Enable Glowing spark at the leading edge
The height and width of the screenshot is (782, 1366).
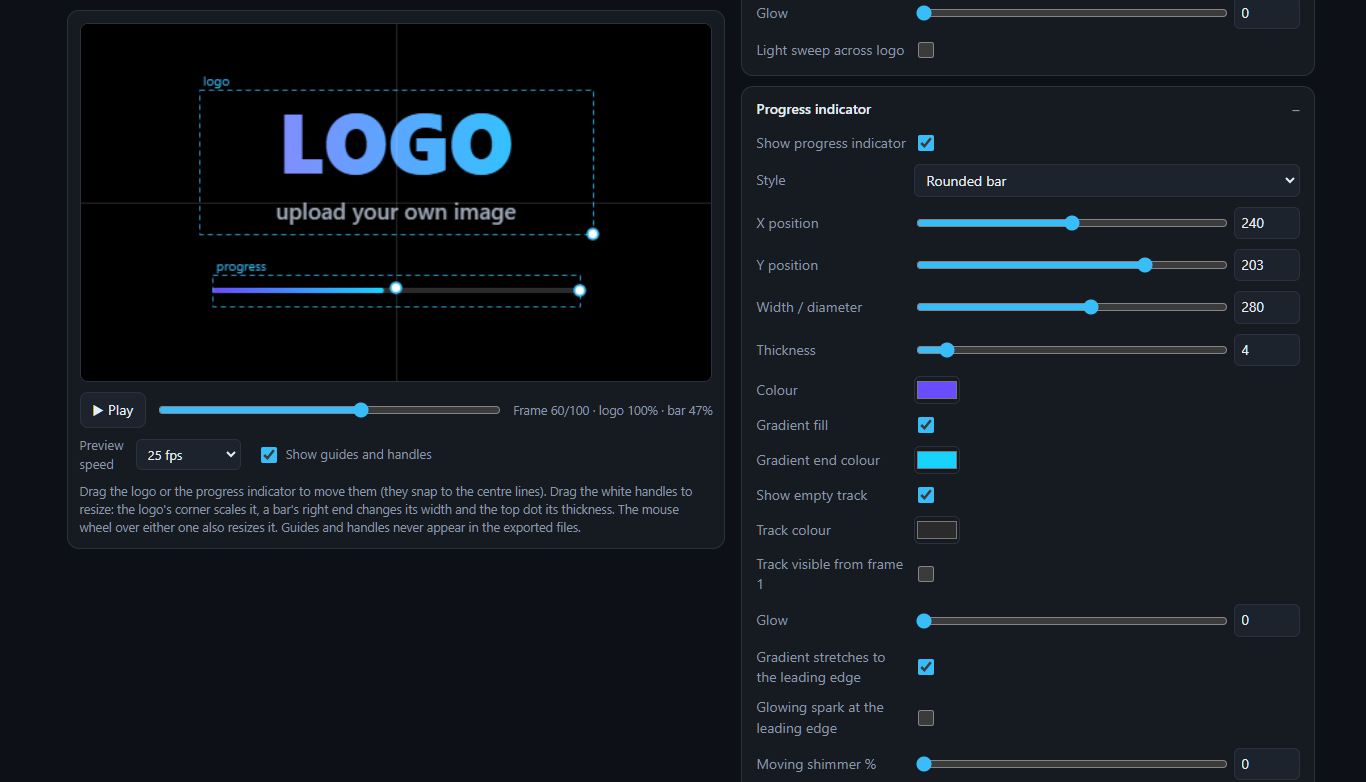coord(926,718)
